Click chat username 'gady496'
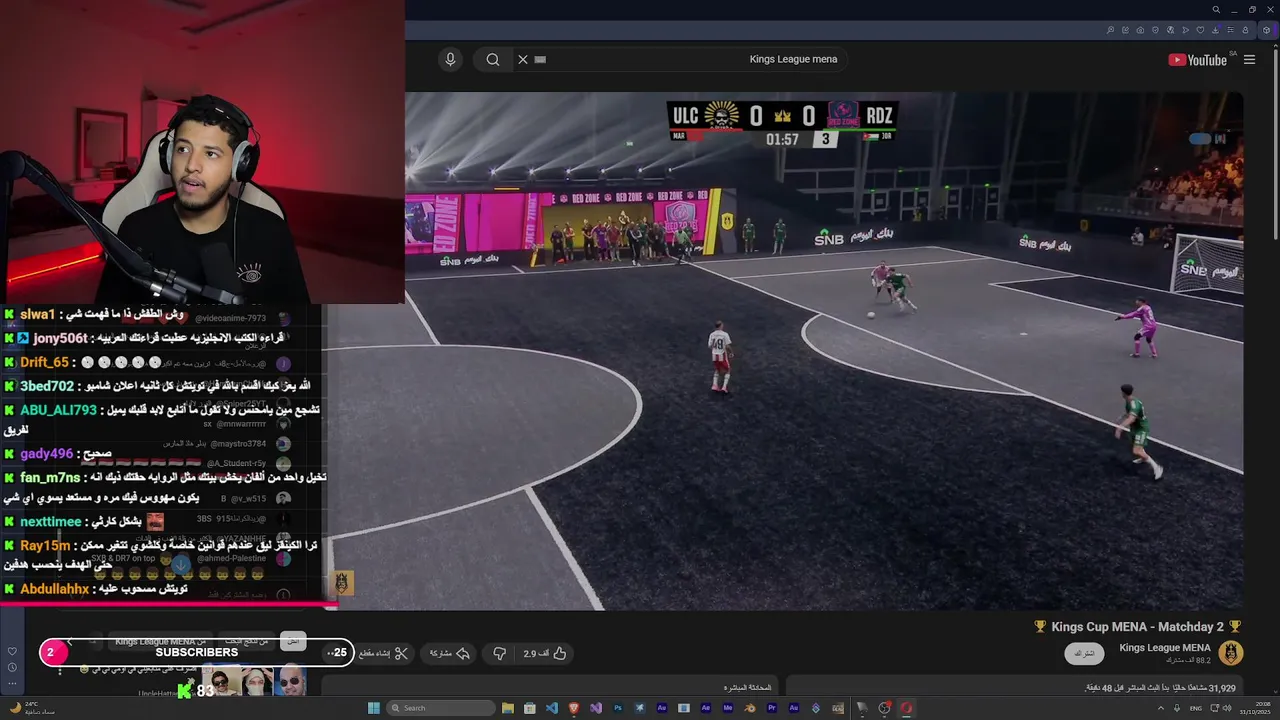The image size is (1280, 720). pos(46,454)
